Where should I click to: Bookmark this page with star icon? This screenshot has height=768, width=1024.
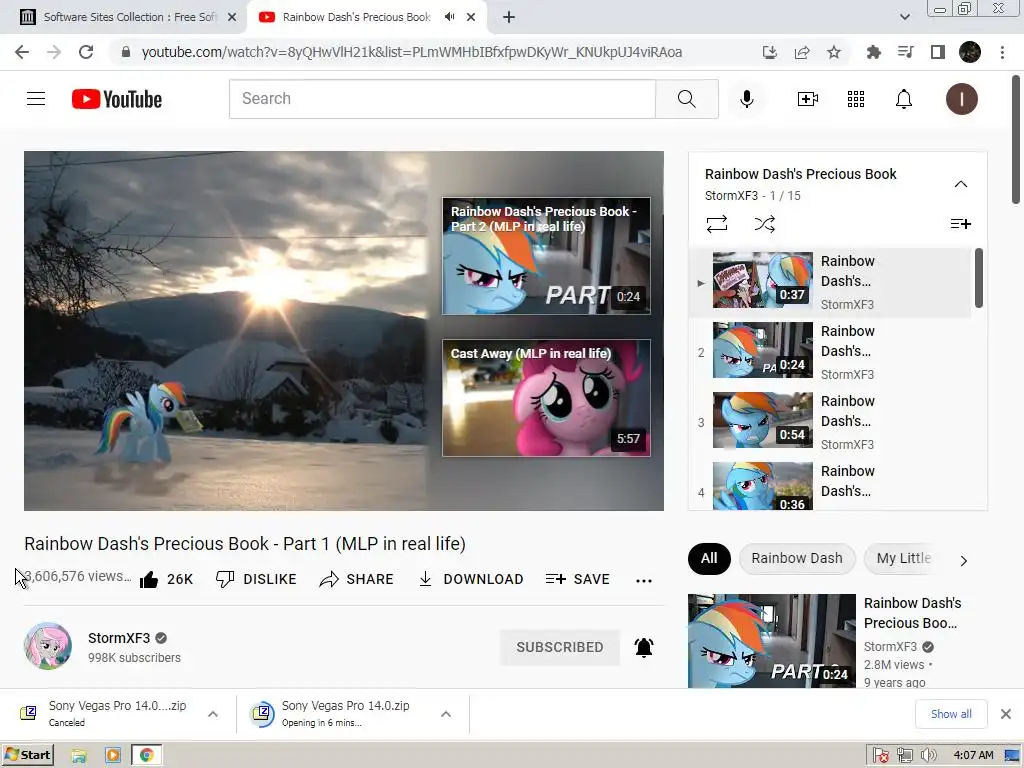point(833,52)
